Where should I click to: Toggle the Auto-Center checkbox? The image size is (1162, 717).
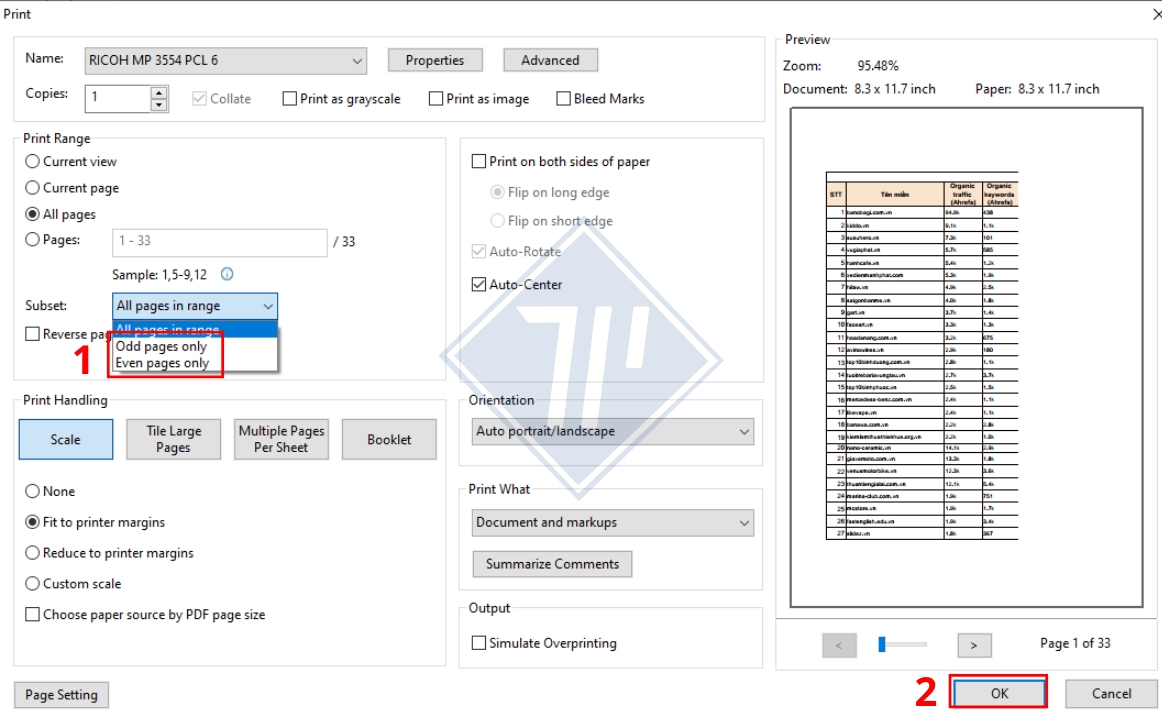pyautogui.click(x=479, y=285)
